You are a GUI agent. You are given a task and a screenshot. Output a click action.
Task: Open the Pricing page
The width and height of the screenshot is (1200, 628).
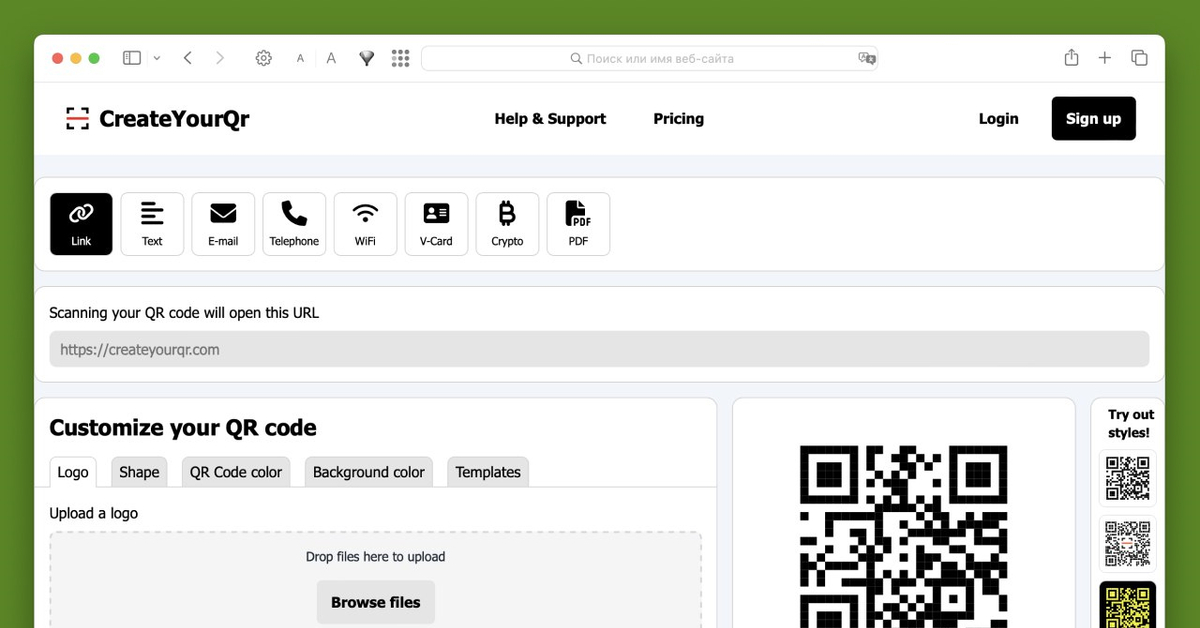point(679,119)
